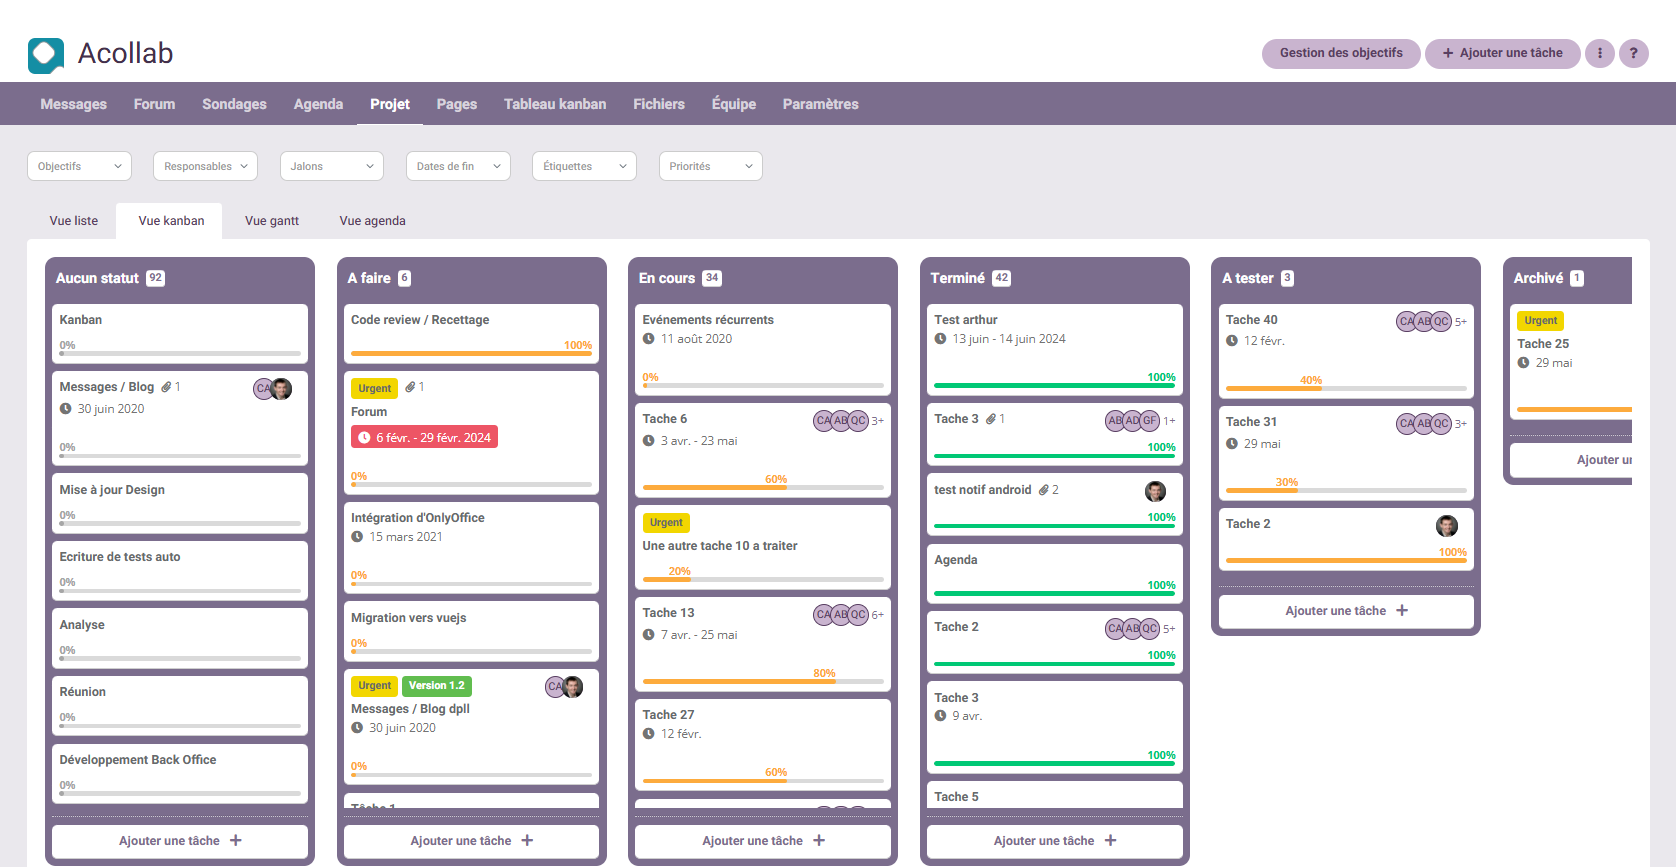
Task: Expand the Objectifs filter dropdown
Action: (x=79, y=166)
